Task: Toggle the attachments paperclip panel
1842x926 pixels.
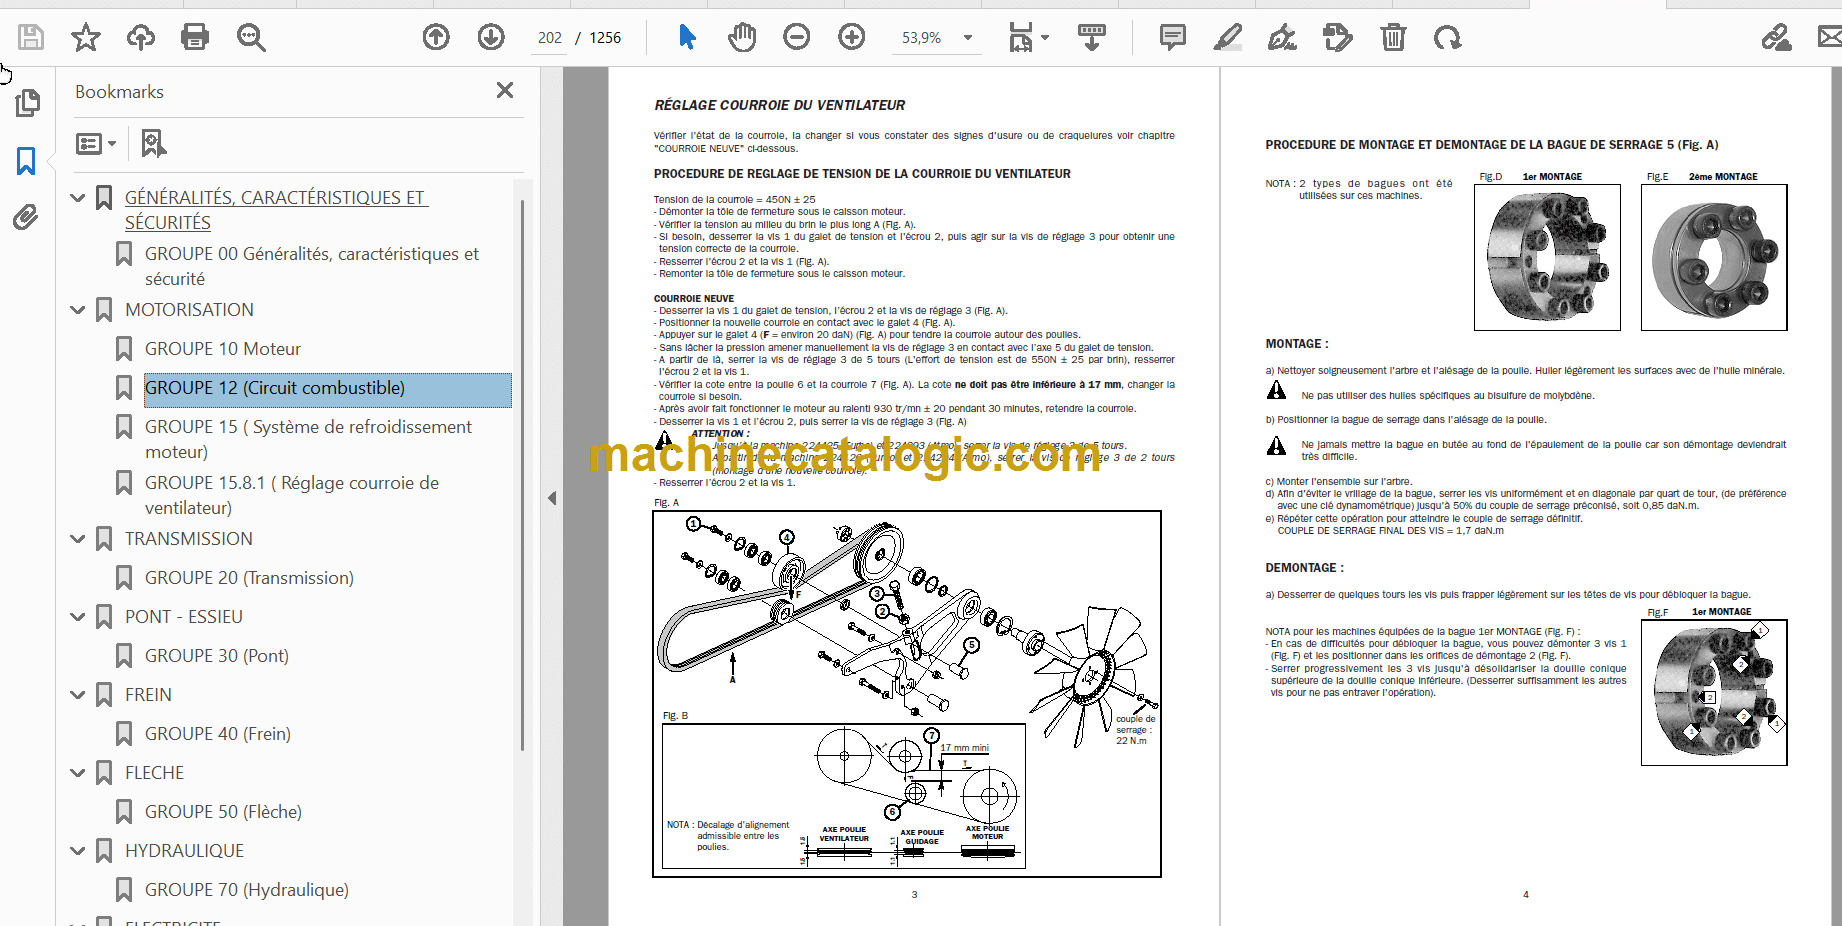Action: pos(26,217)
